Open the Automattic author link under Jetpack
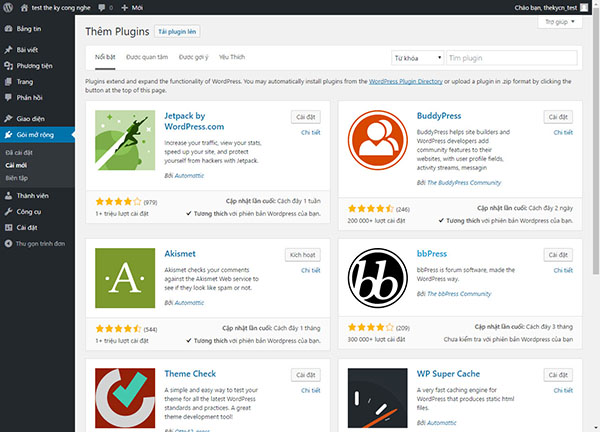This screenshot has width=600, height=432. 189,176
